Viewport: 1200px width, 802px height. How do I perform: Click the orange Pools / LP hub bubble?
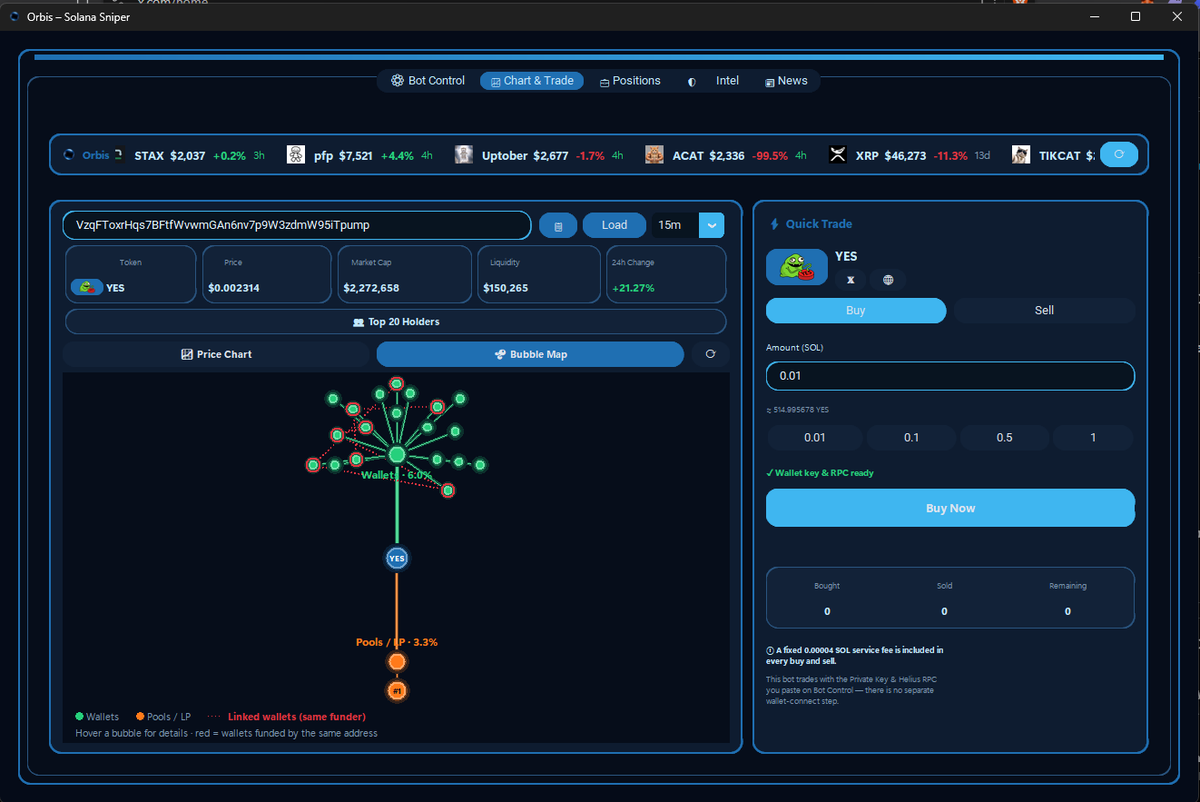(x=397, y=662)
